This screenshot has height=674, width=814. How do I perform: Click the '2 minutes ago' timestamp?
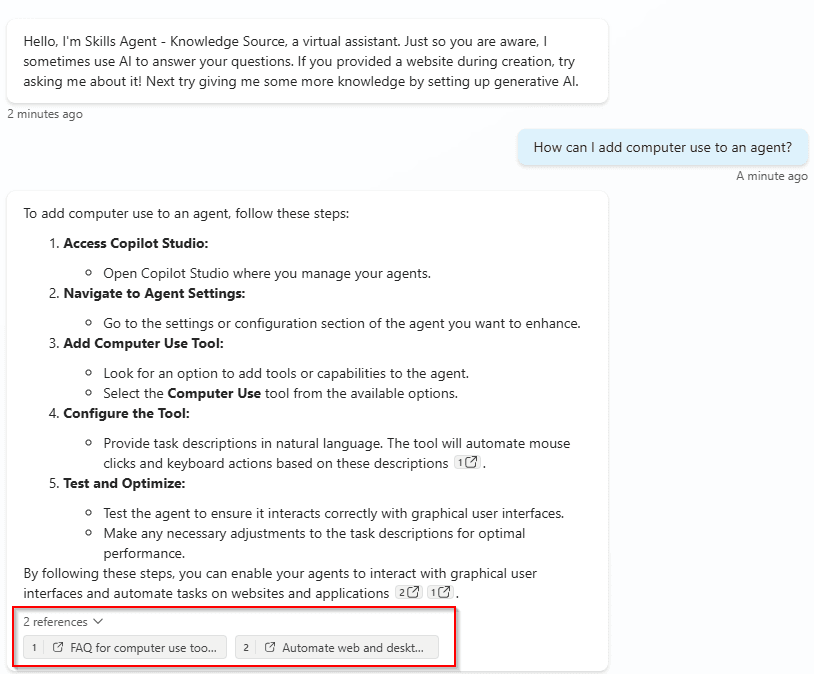[x=45, y=114]
